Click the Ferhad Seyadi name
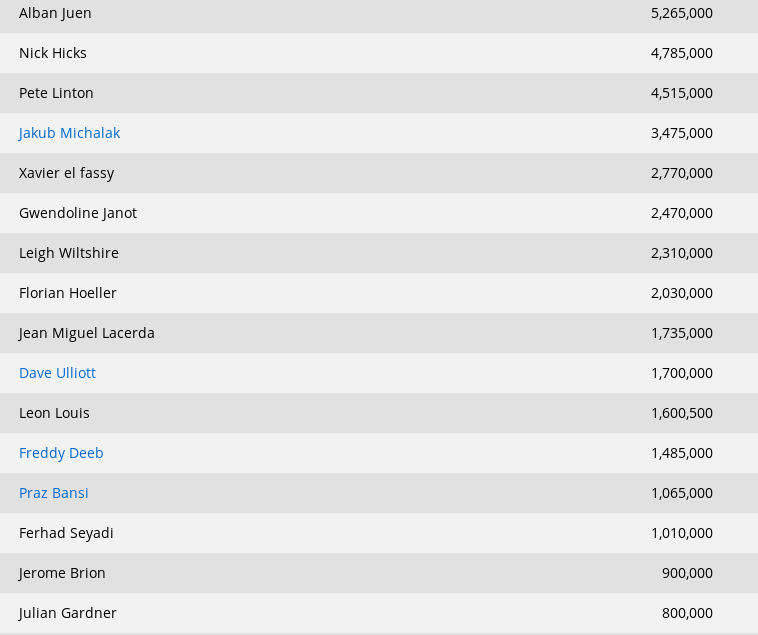Image resolution: width=758 pixels, height=635 pixels. [x=66, y=533]
